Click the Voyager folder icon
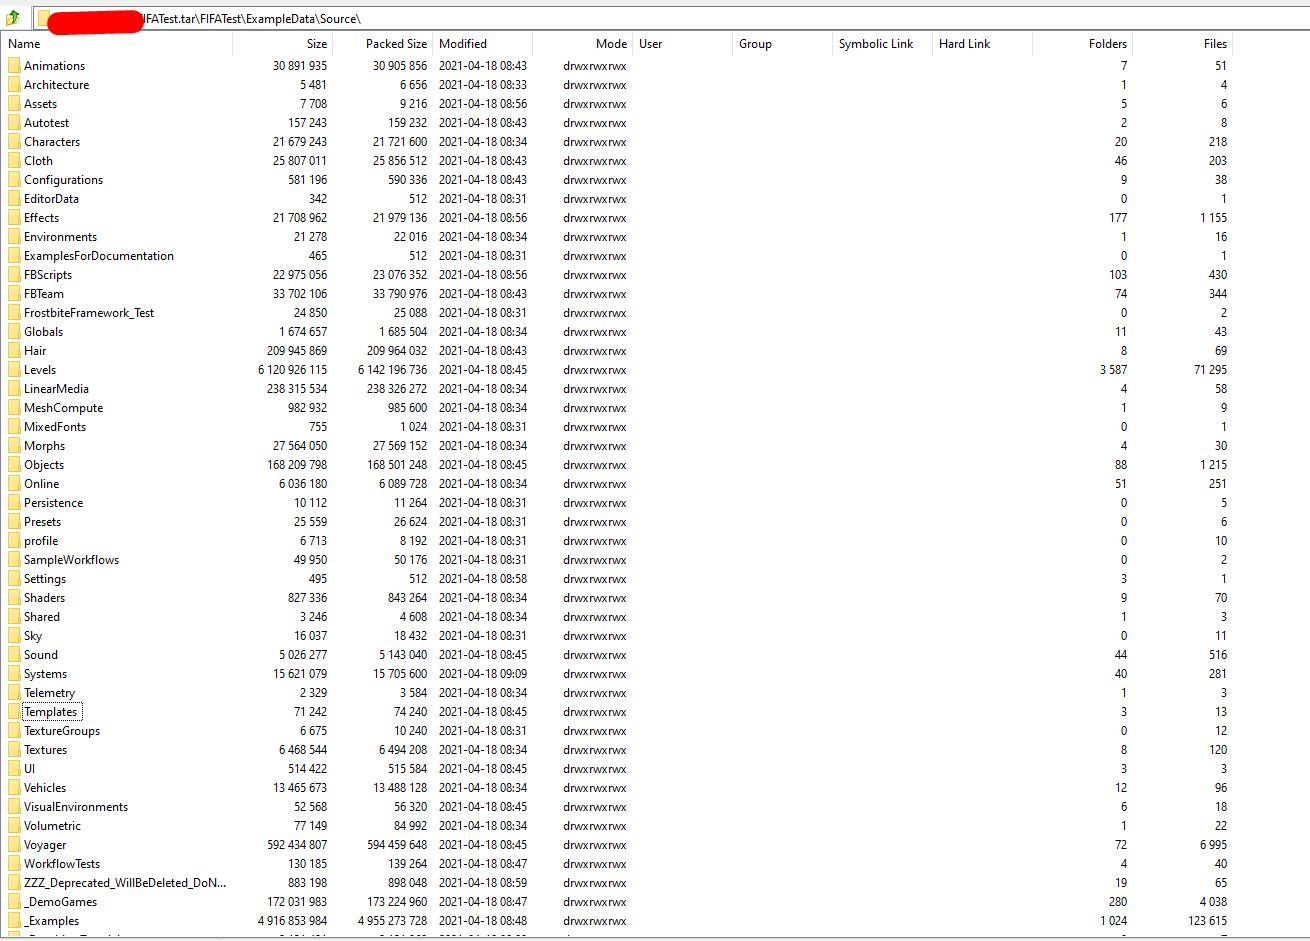1310x941 pixels. [x=13, y=845]
